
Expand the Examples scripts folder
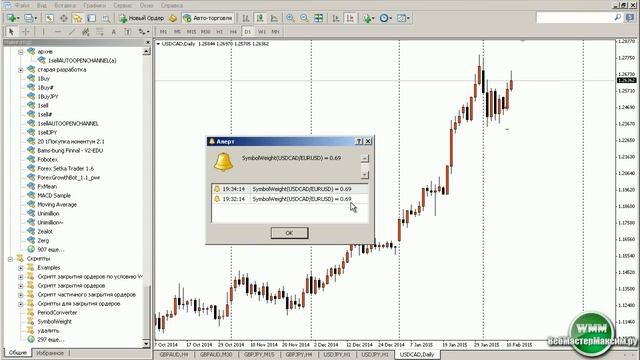click(x=20, y=268)
